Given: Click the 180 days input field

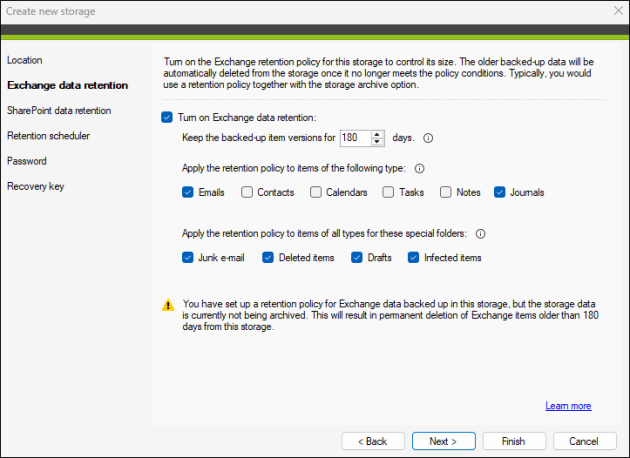Looking at the screenshot, I should [x=356, y=138].
